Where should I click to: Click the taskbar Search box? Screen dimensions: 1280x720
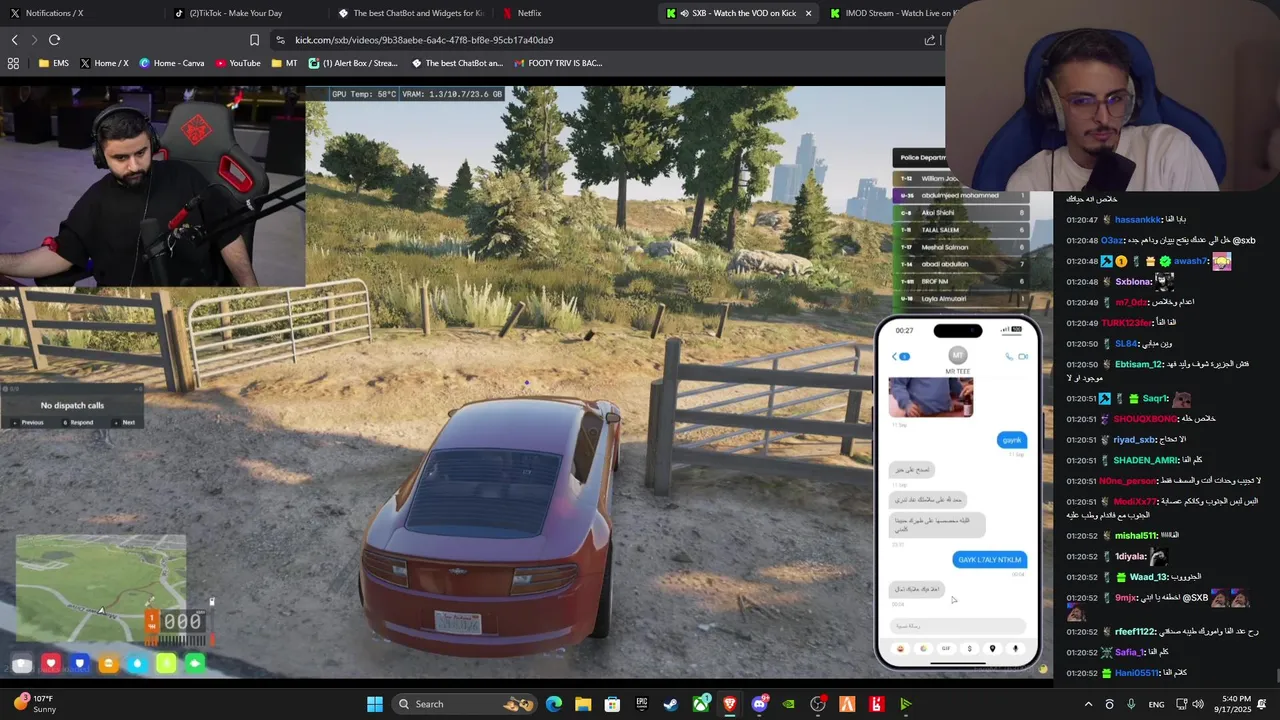coord(466,704)
